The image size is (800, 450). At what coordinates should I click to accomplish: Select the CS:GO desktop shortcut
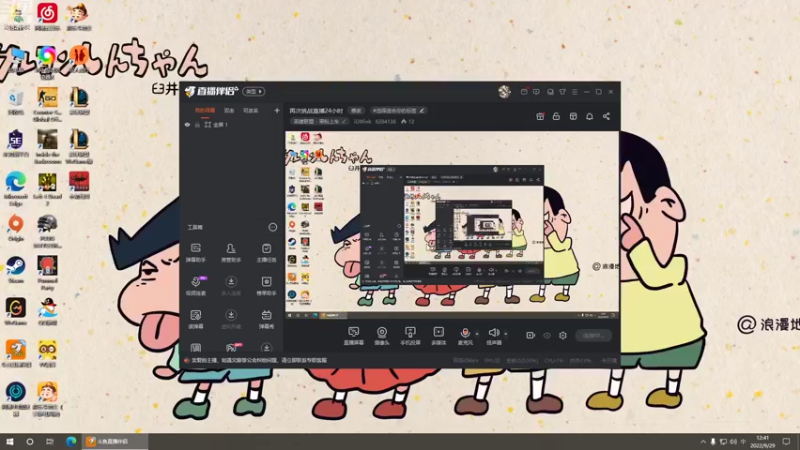pyautogui.click(x=47, y=105)
